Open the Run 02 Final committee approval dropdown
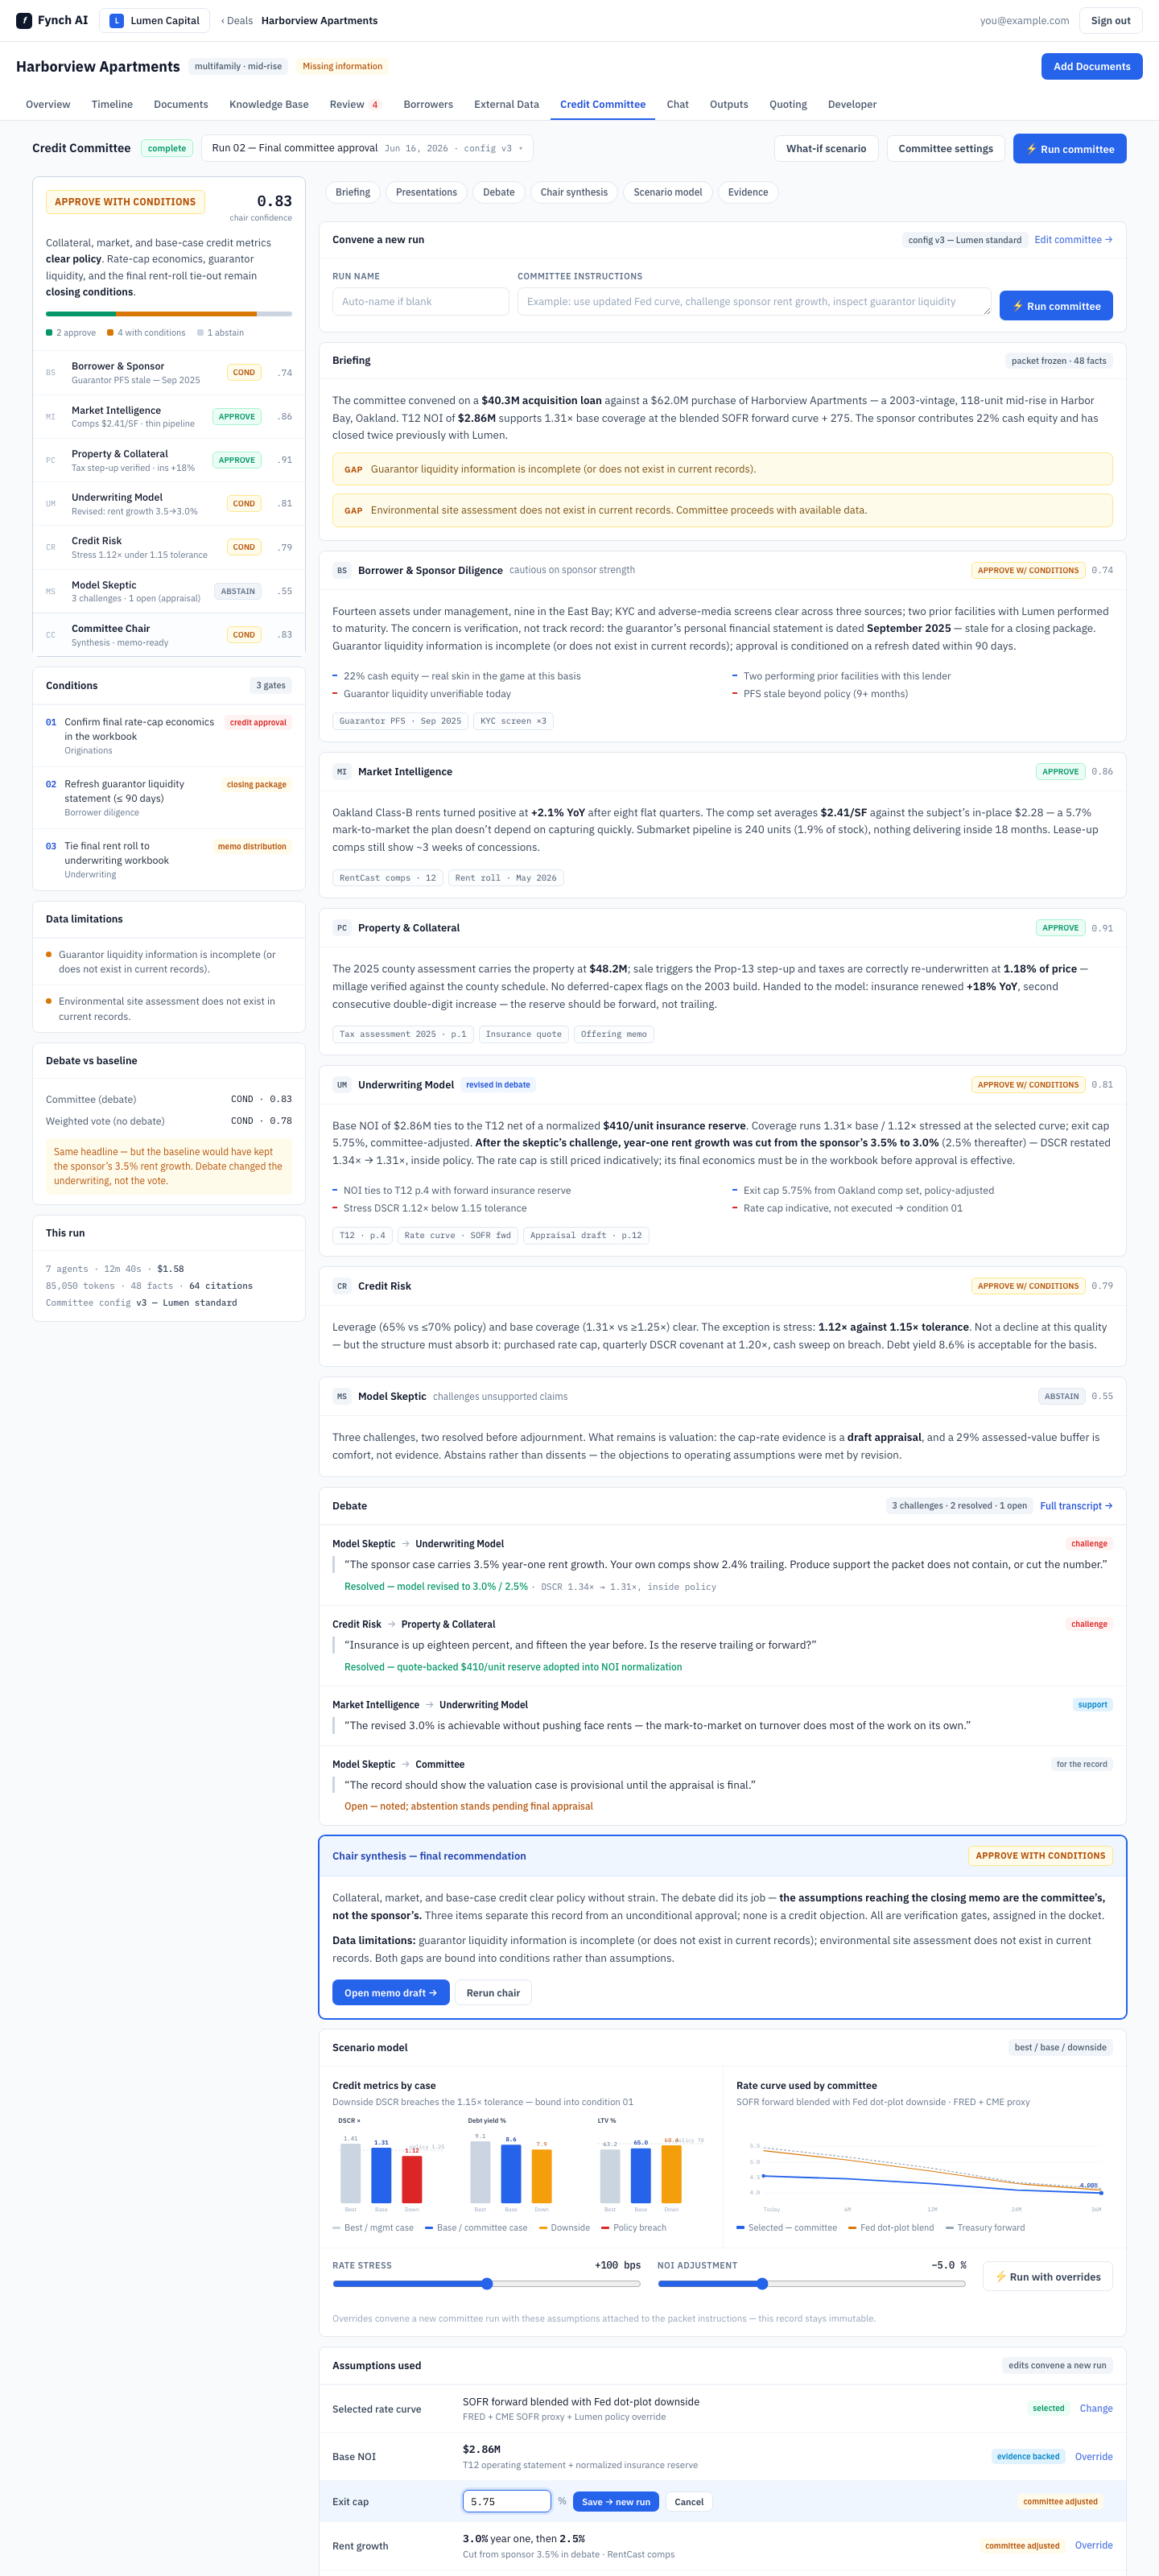1159x2576 pixels. (367, 148)
